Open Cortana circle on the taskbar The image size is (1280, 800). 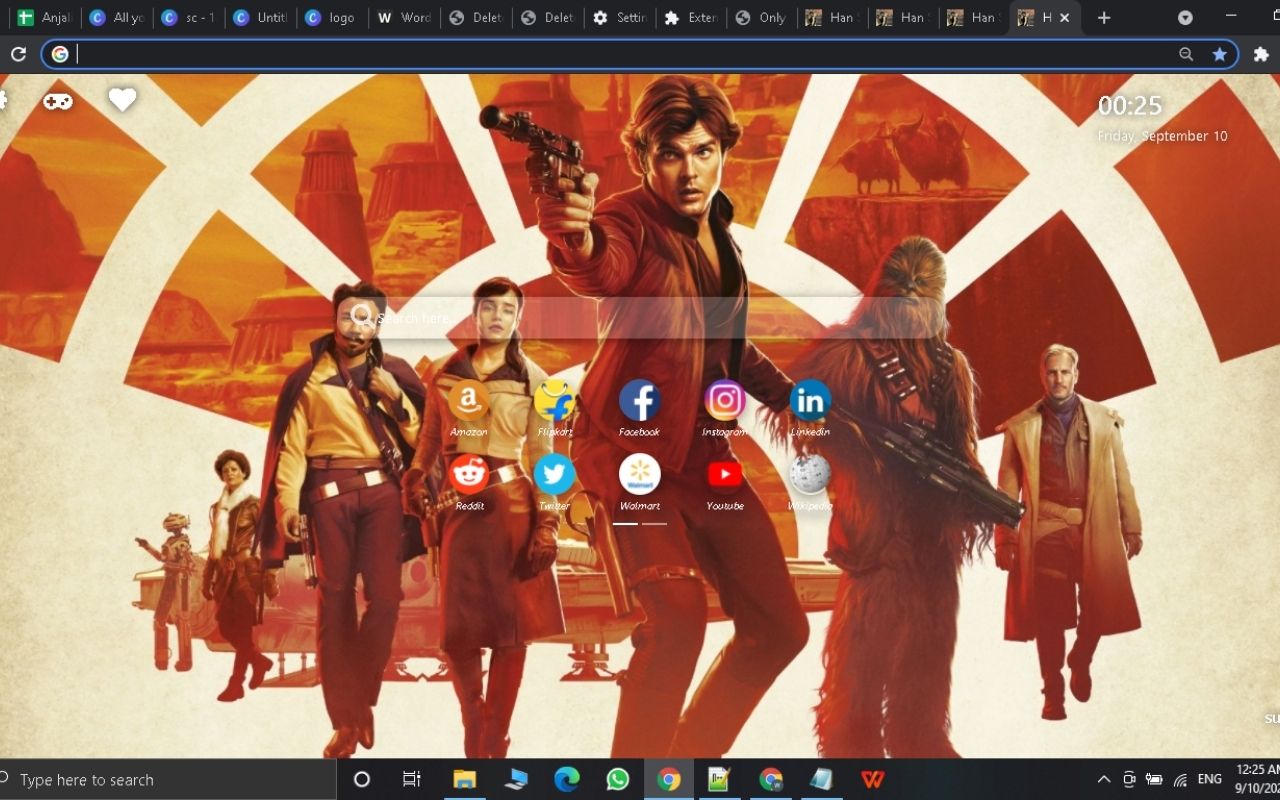click(362, 779)
